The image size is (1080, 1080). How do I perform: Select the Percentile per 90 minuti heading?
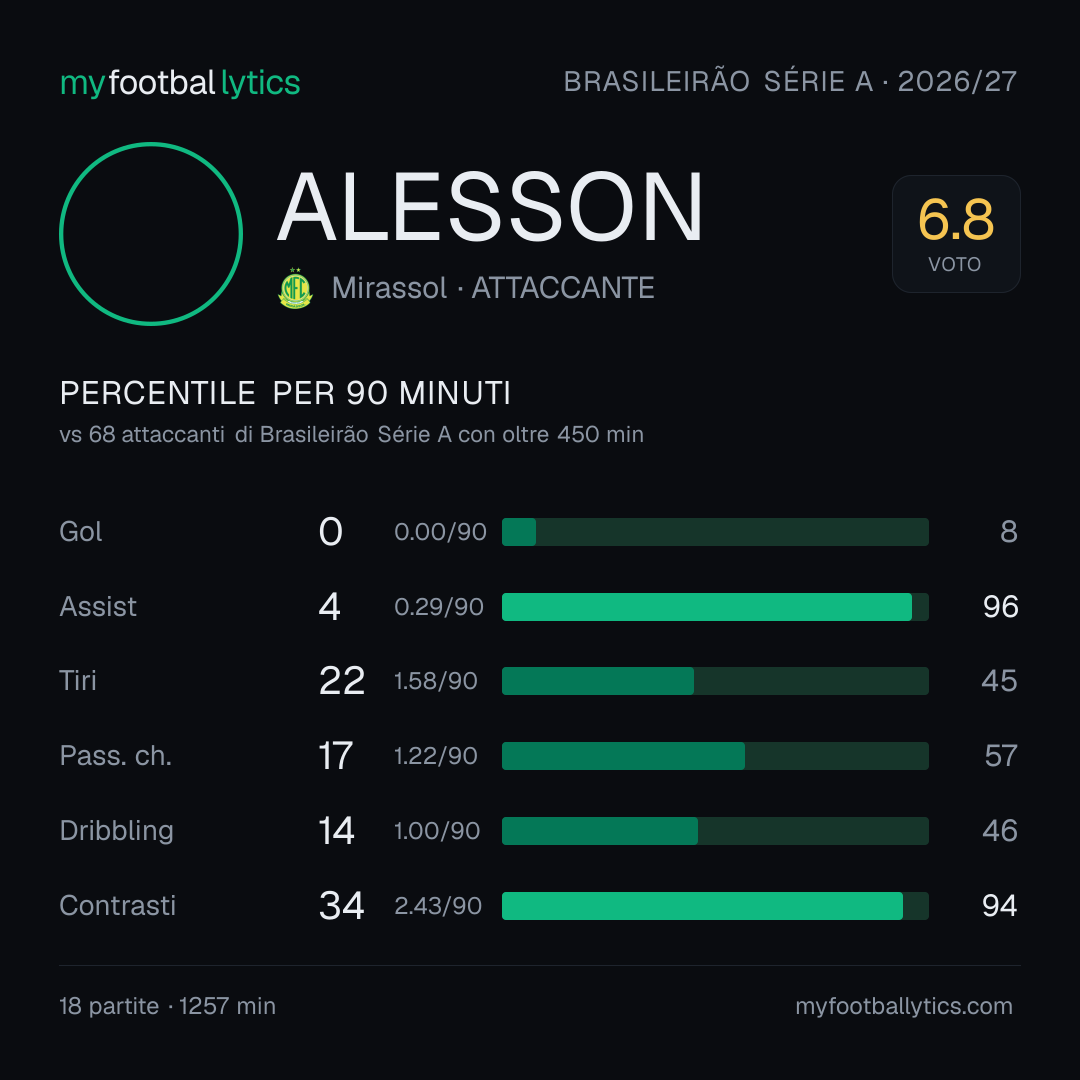285,393
